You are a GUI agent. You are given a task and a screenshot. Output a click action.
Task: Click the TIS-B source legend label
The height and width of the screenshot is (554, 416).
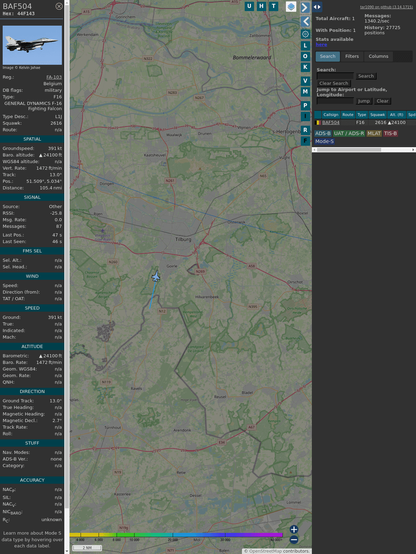(x=390, y=133)
